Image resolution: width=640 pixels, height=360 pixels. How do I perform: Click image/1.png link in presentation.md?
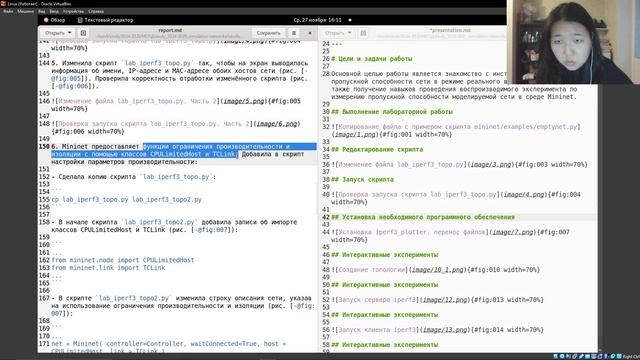pyautogui.click(x=355, y=134)
